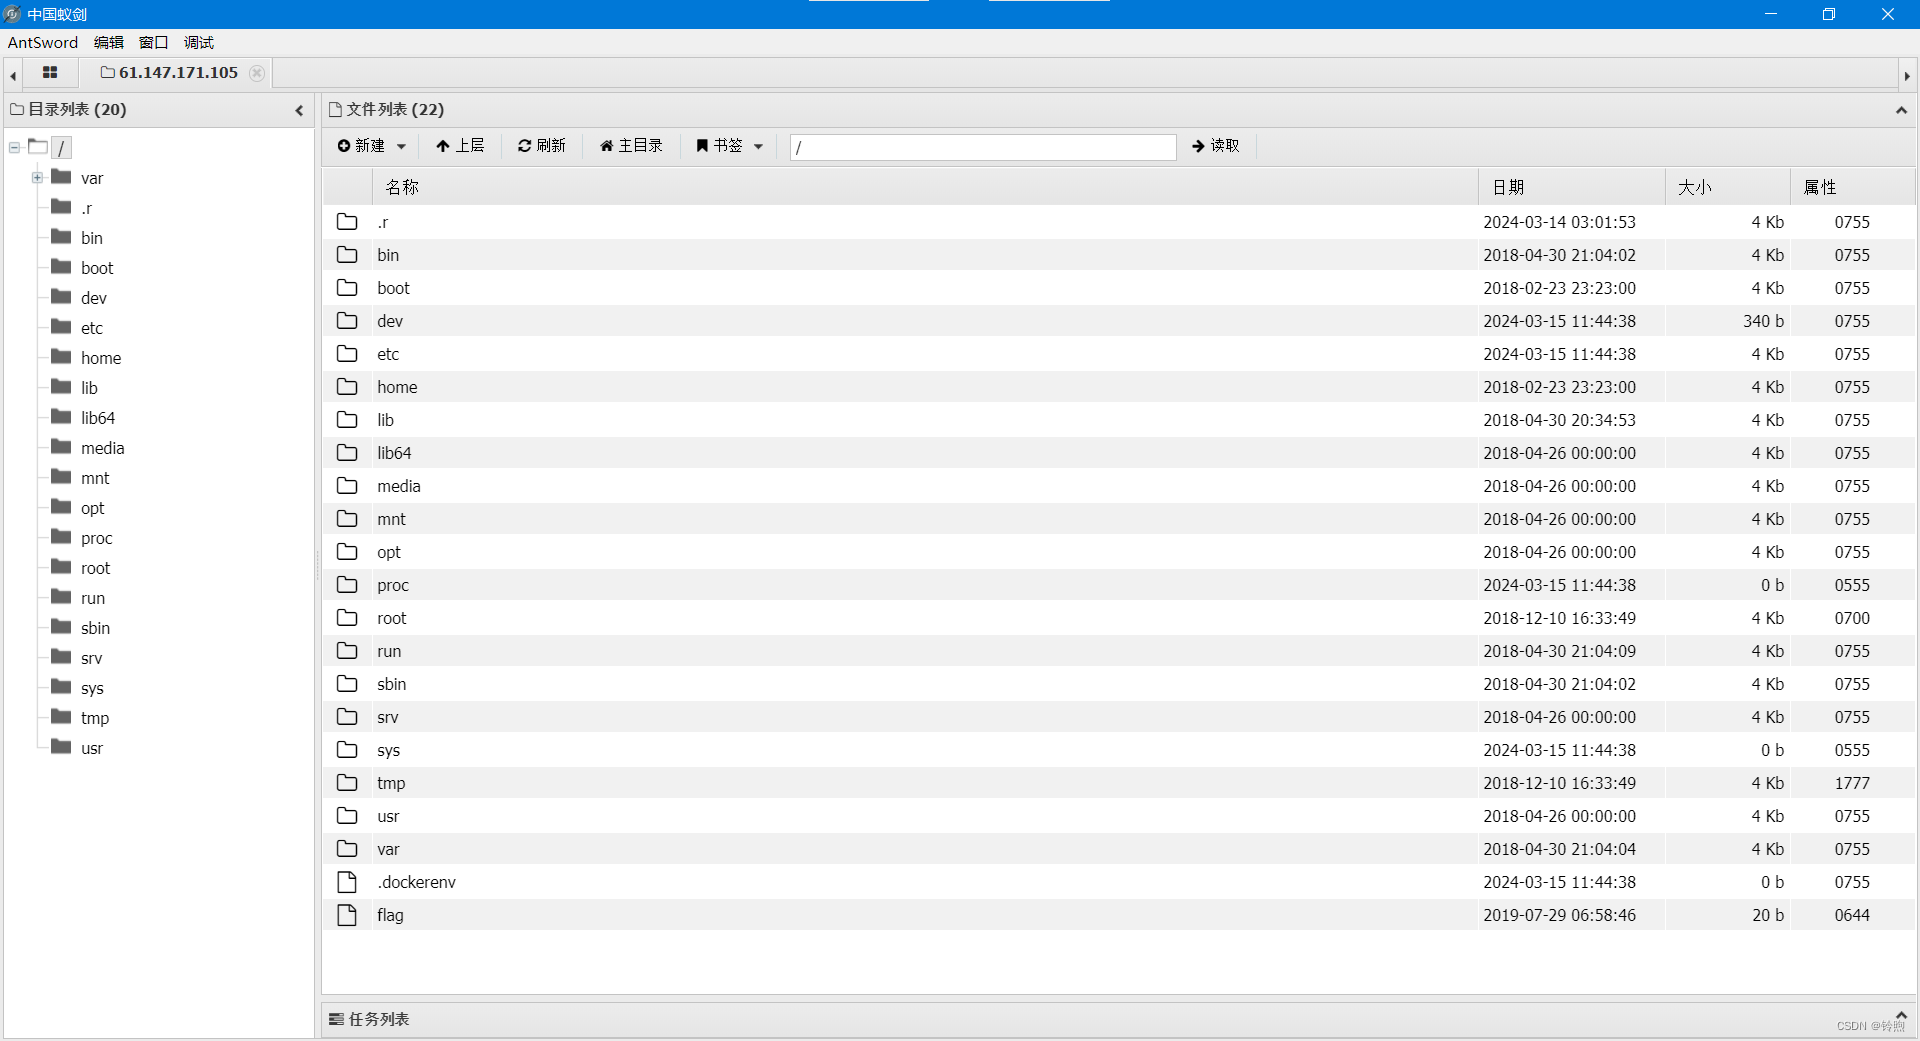Select home in the directory tree
Screen dimensions: 1920x1041
click(101, 358)
